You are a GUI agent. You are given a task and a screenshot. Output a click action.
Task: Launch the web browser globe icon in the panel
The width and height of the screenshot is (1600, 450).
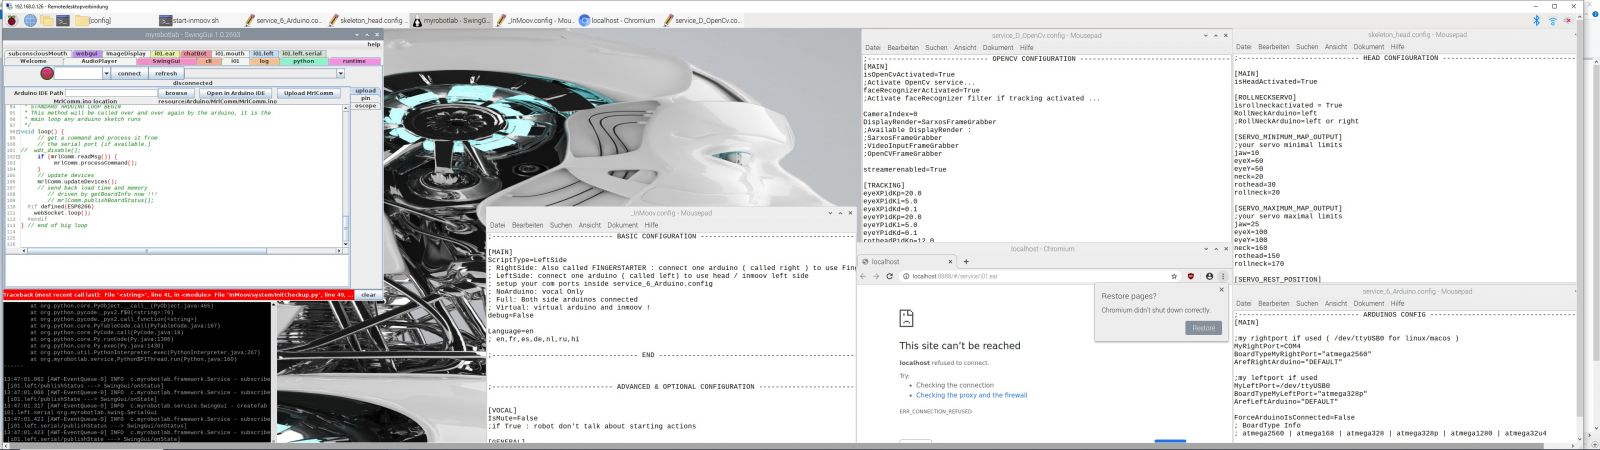click(30, 20)
